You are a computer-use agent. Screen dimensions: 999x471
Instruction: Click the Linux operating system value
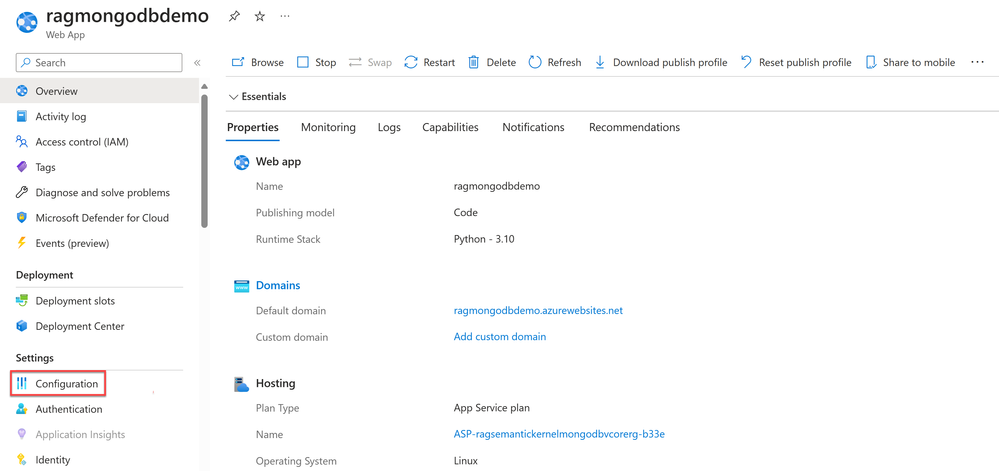[x=465, y=461]
